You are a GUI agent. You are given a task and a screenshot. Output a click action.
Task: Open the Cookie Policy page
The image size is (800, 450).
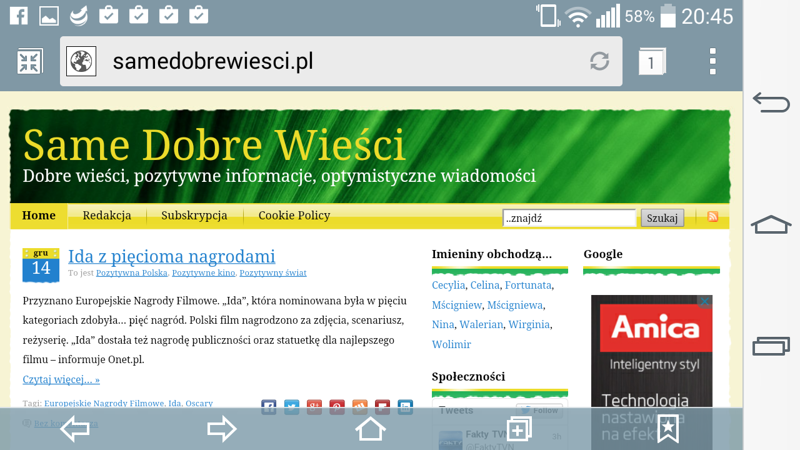tap(294, 216)
